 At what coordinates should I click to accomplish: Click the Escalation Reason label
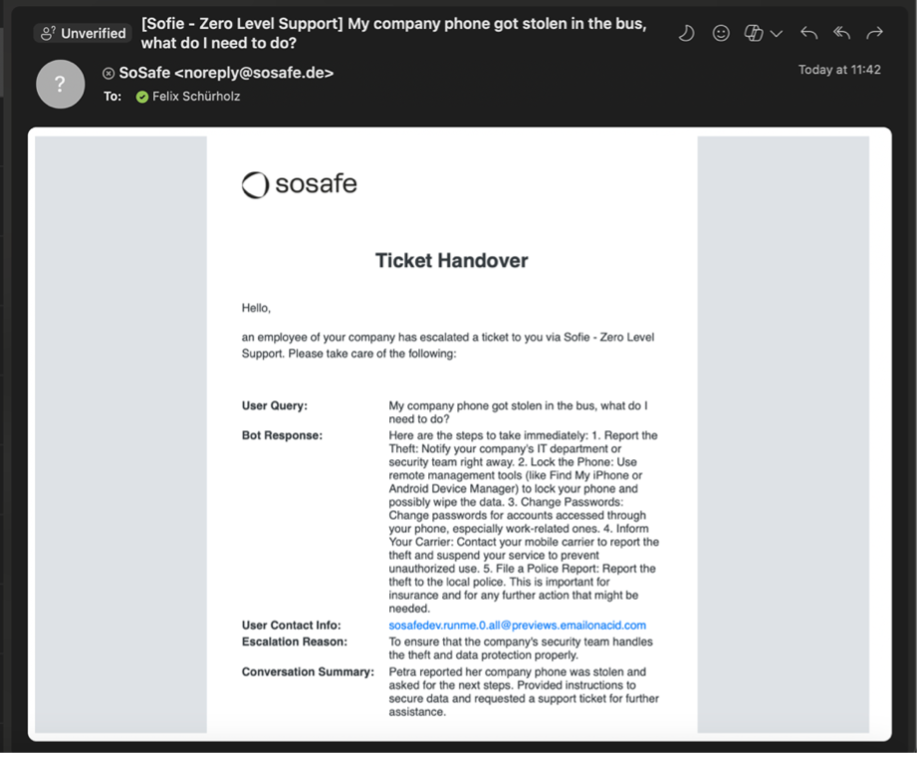click(294, 641)
